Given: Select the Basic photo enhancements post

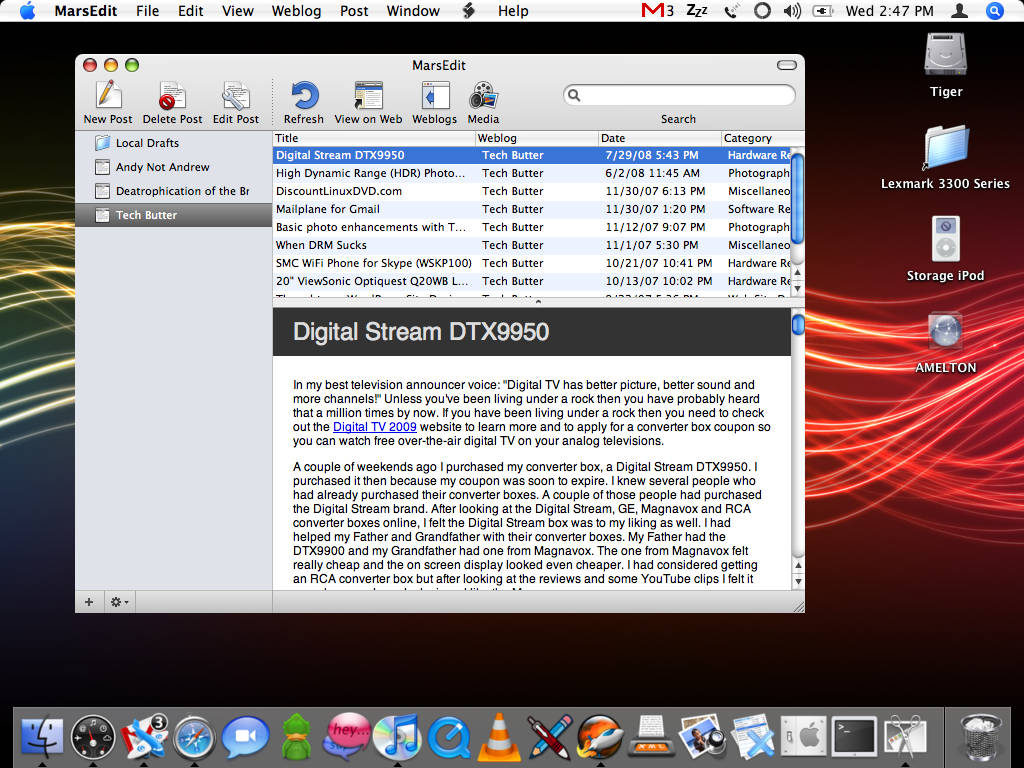Looking at the screenshot, I should click(x=532, y=227).
